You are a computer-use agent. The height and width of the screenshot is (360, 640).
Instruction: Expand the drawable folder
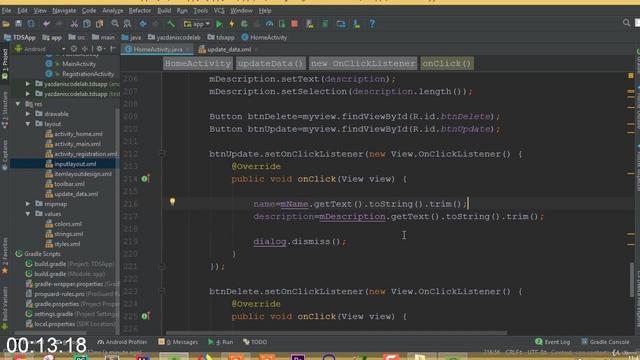click(x=28, y=114)
